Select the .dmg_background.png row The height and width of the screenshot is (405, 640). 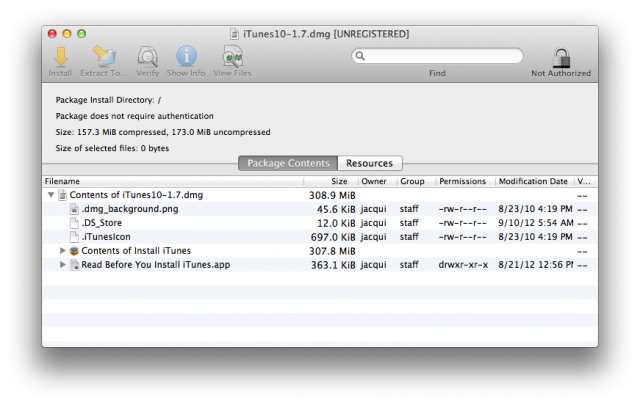pos(320,209)
